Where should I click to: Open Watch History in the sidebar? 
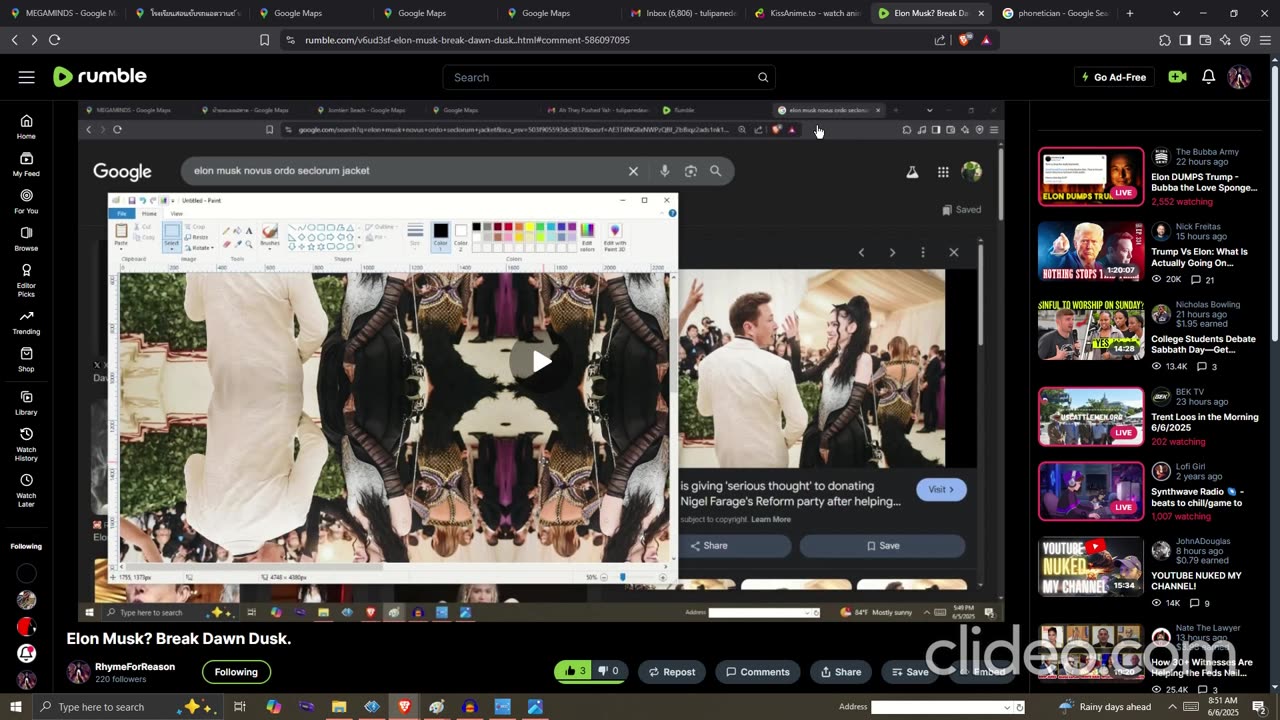click(x=26, y=445)
